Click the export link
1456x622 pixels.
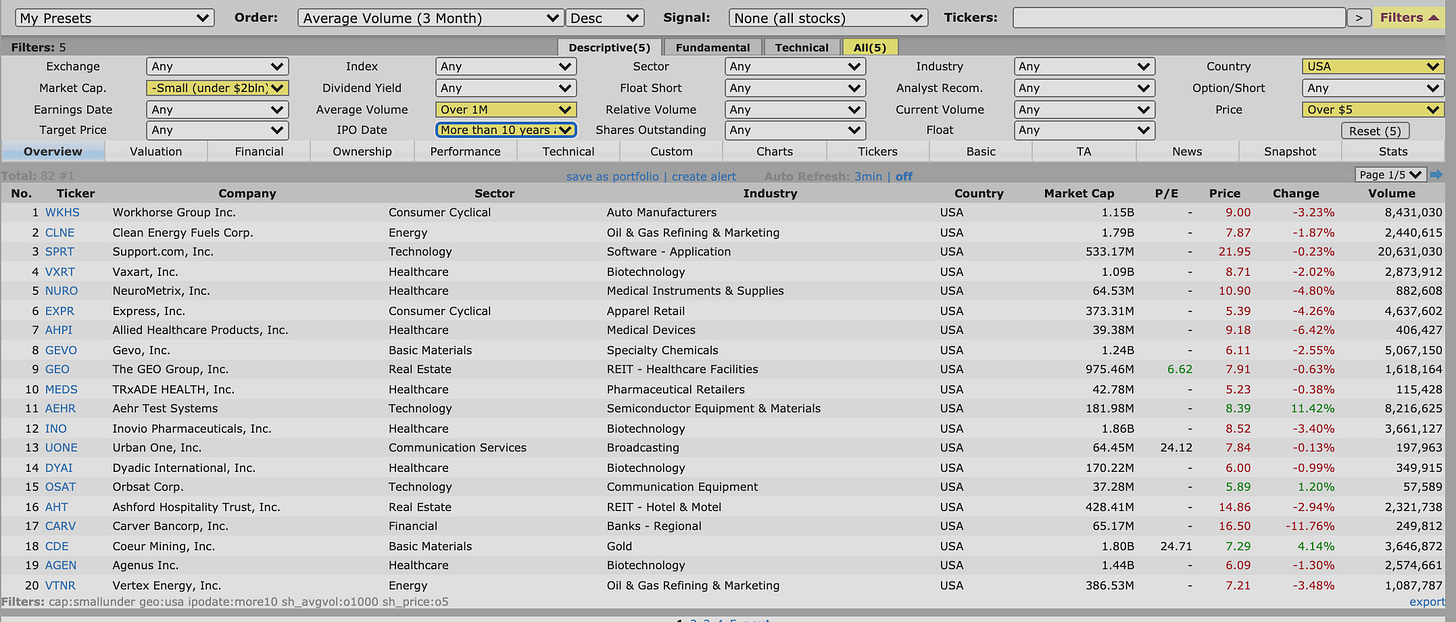pos(1427,602)
